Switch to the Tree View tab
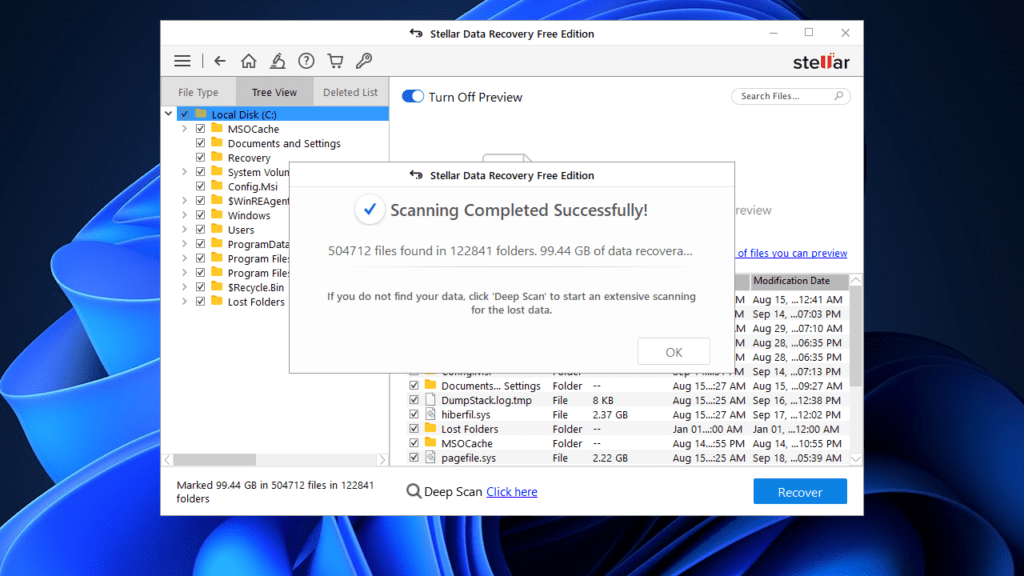The height and width of the screenshot is (576, 1024). click(274, 92)
